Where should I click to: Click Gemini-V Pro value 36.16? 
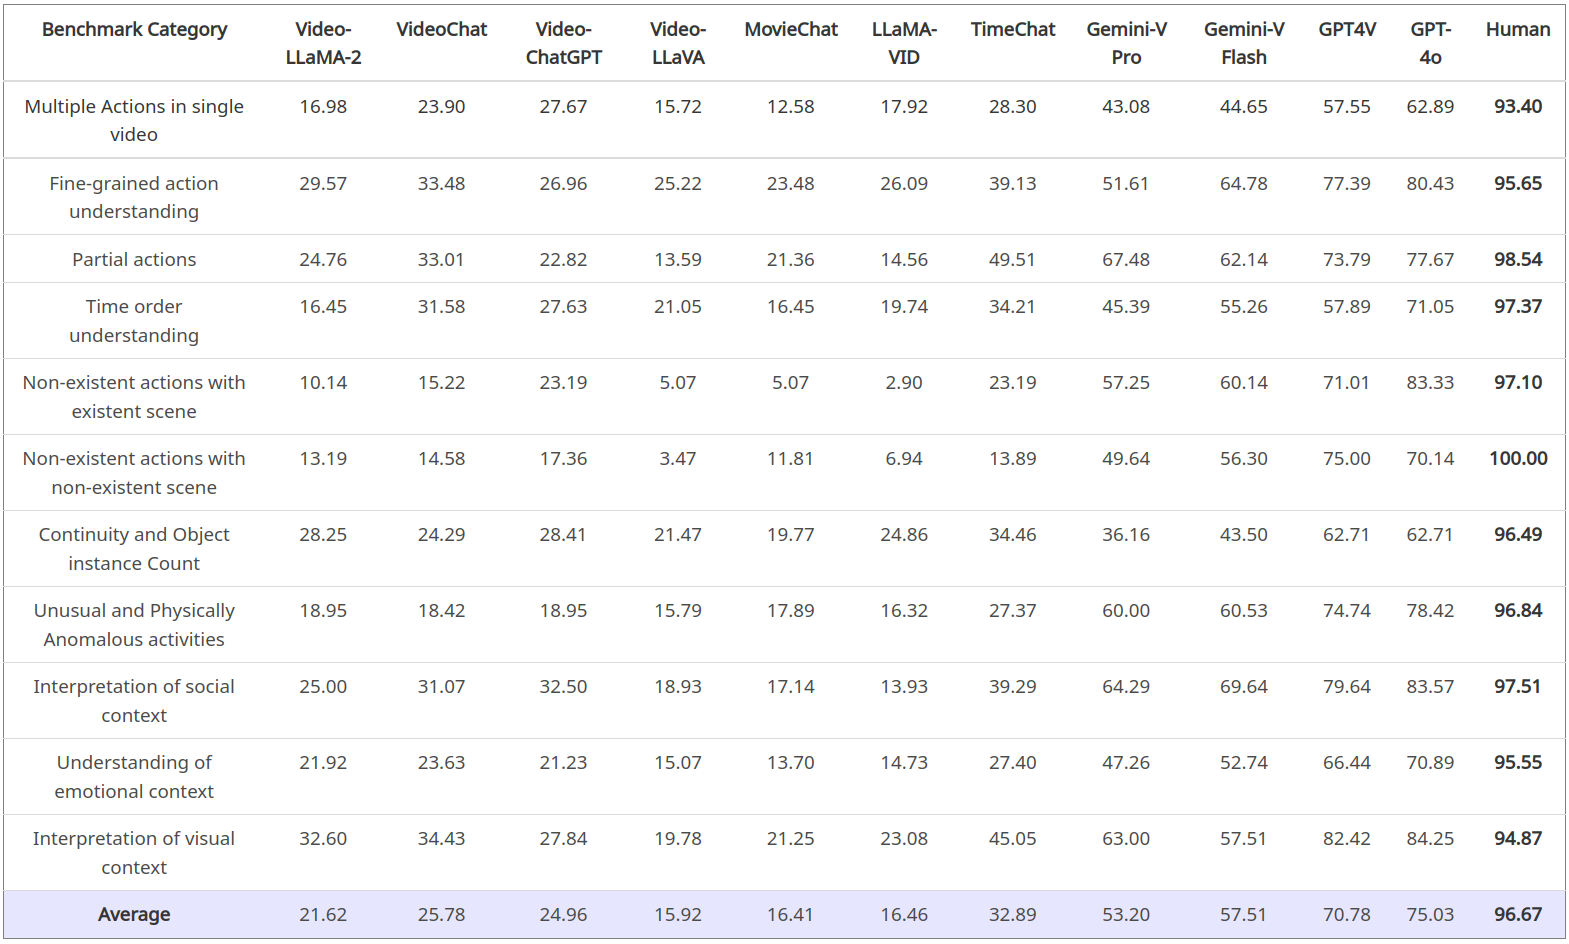click(x=1126, y=535)
